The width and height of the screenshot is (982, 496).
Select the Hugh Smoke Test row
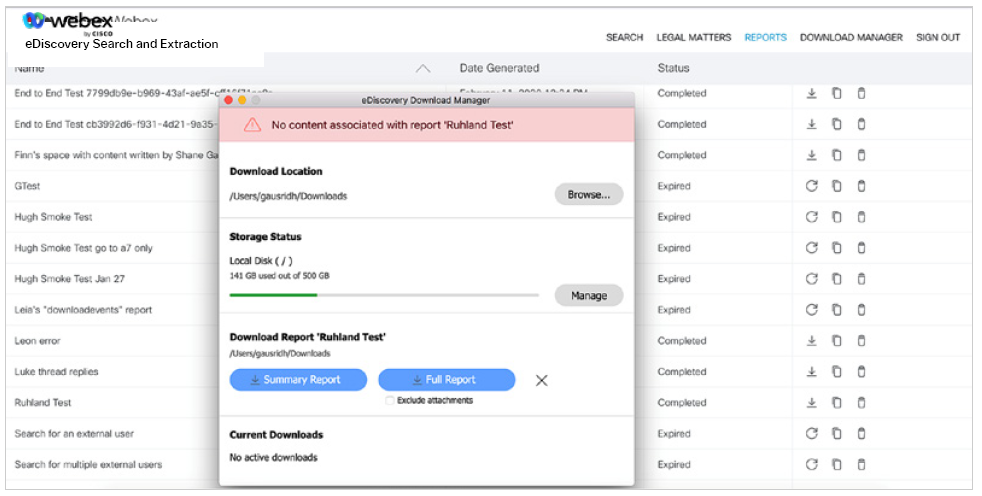(x=54, y=217)
